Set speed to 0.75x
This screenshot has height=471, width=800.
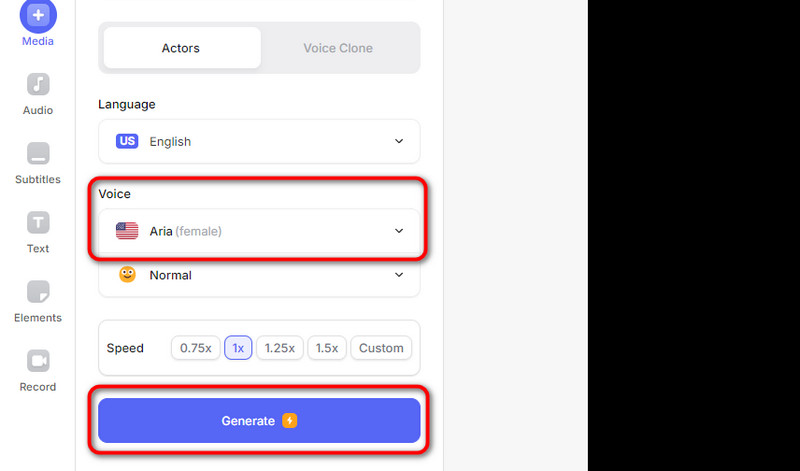195,348
